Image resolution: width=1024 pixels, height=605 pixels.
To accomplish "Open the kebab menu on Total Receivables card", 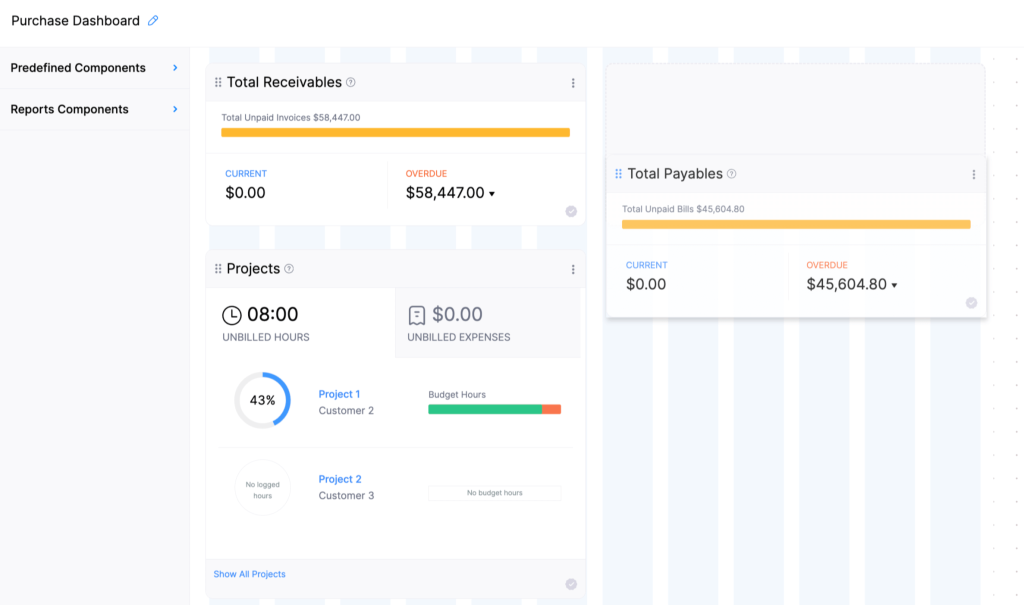I will click(x=573, y=82).
